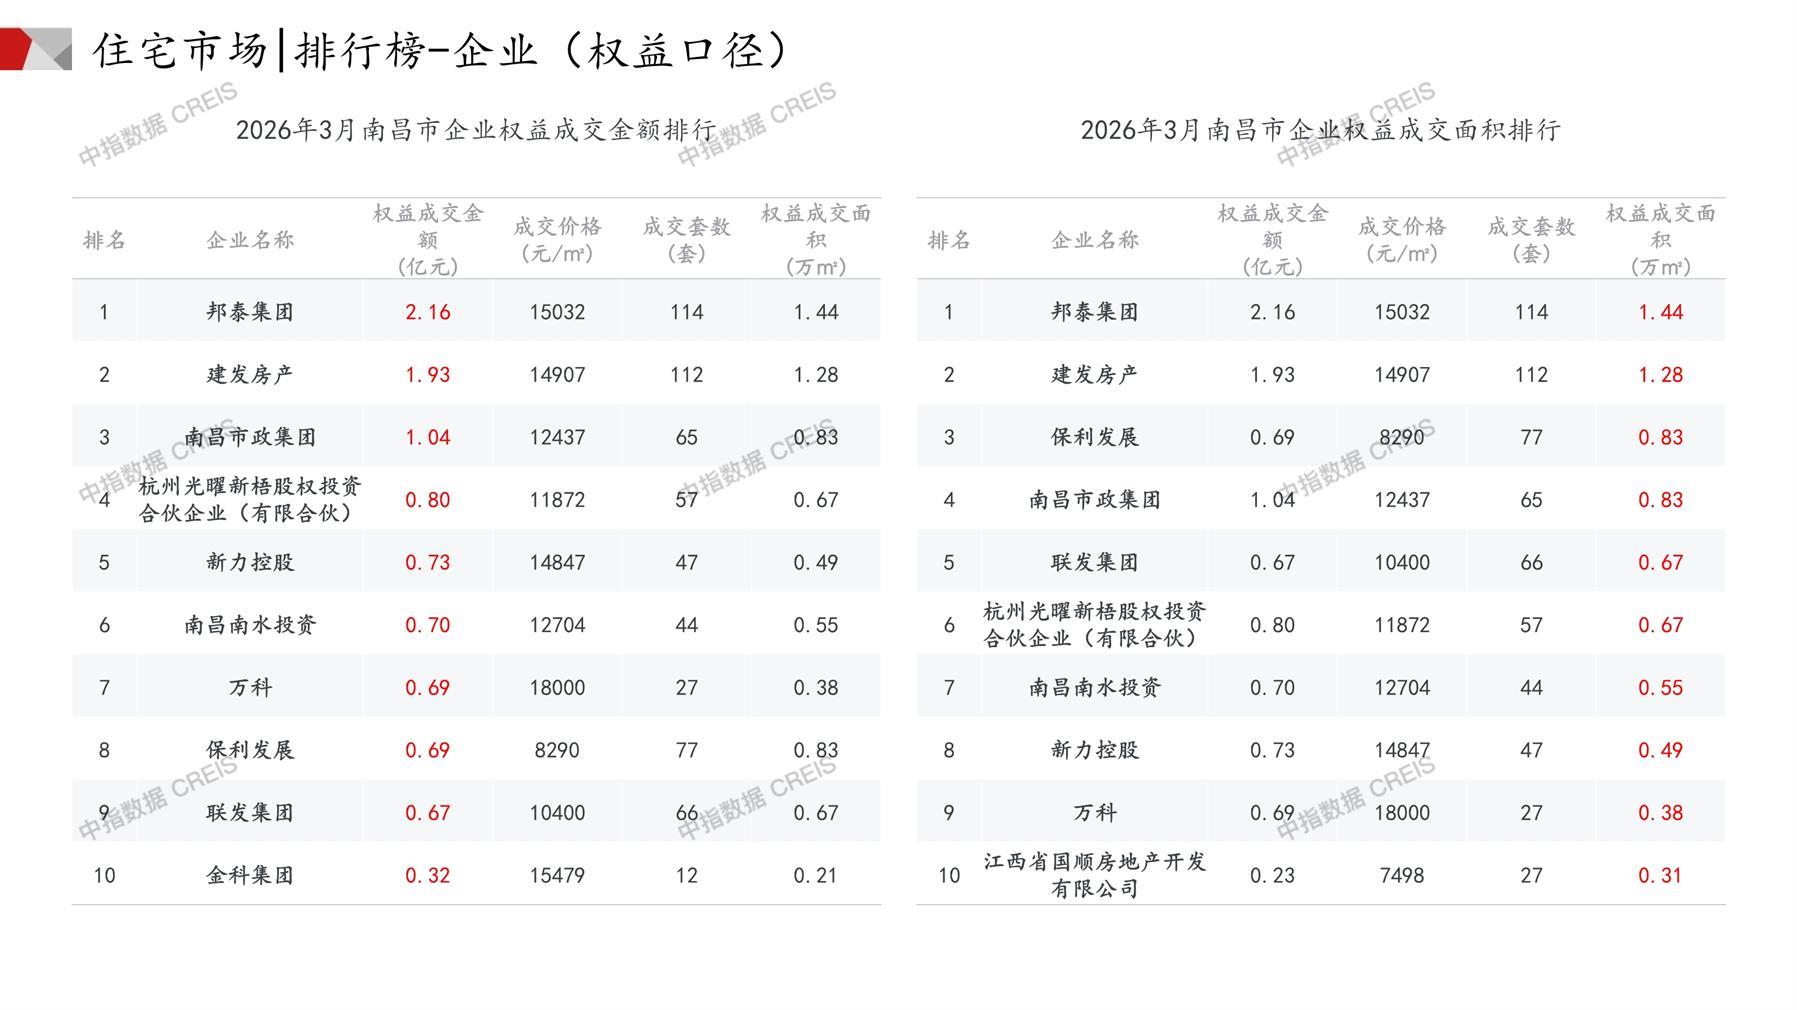This screenshot has height=1010, width=1797.
Task: Click right table's 权益成交面积 column header
Action: pos(1660,240)
